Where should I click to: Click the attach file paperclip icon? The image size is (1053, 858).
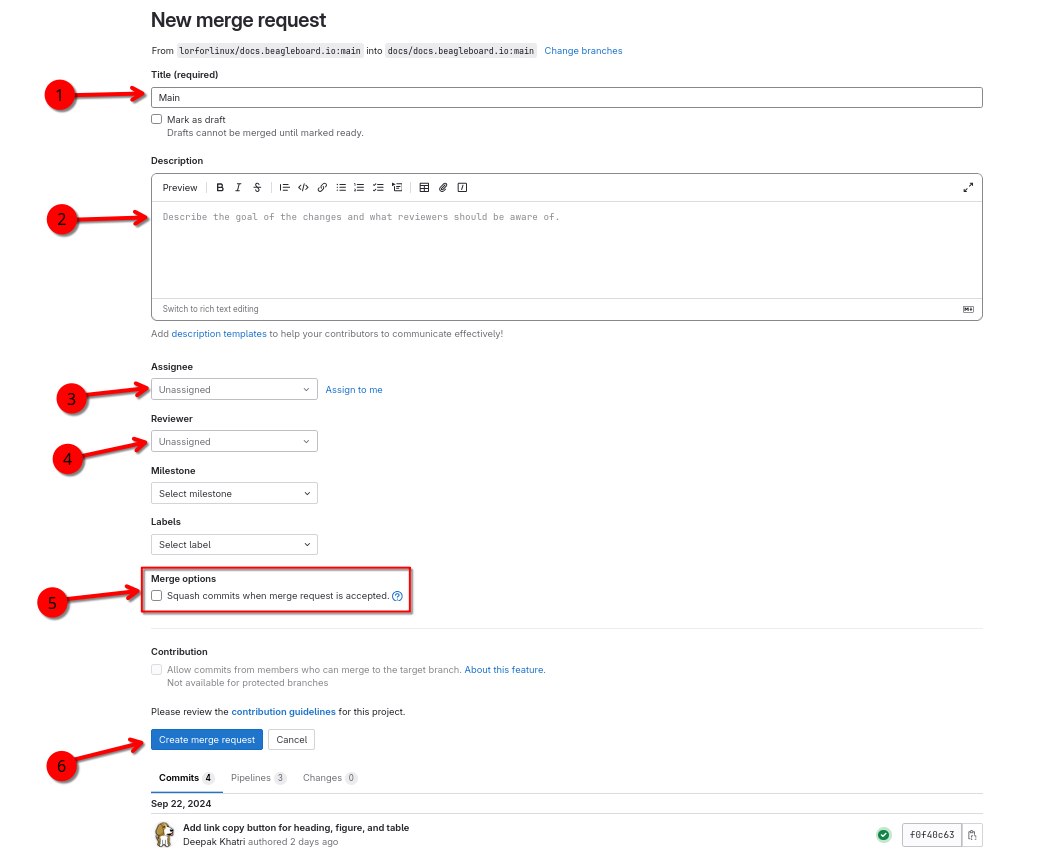click(443, 188)
